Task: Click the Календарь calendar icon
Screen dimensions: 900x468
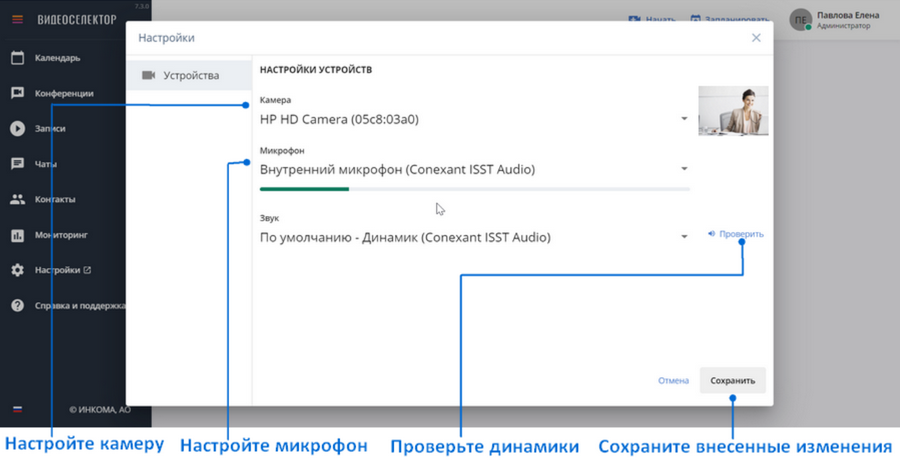Action: 17,58
